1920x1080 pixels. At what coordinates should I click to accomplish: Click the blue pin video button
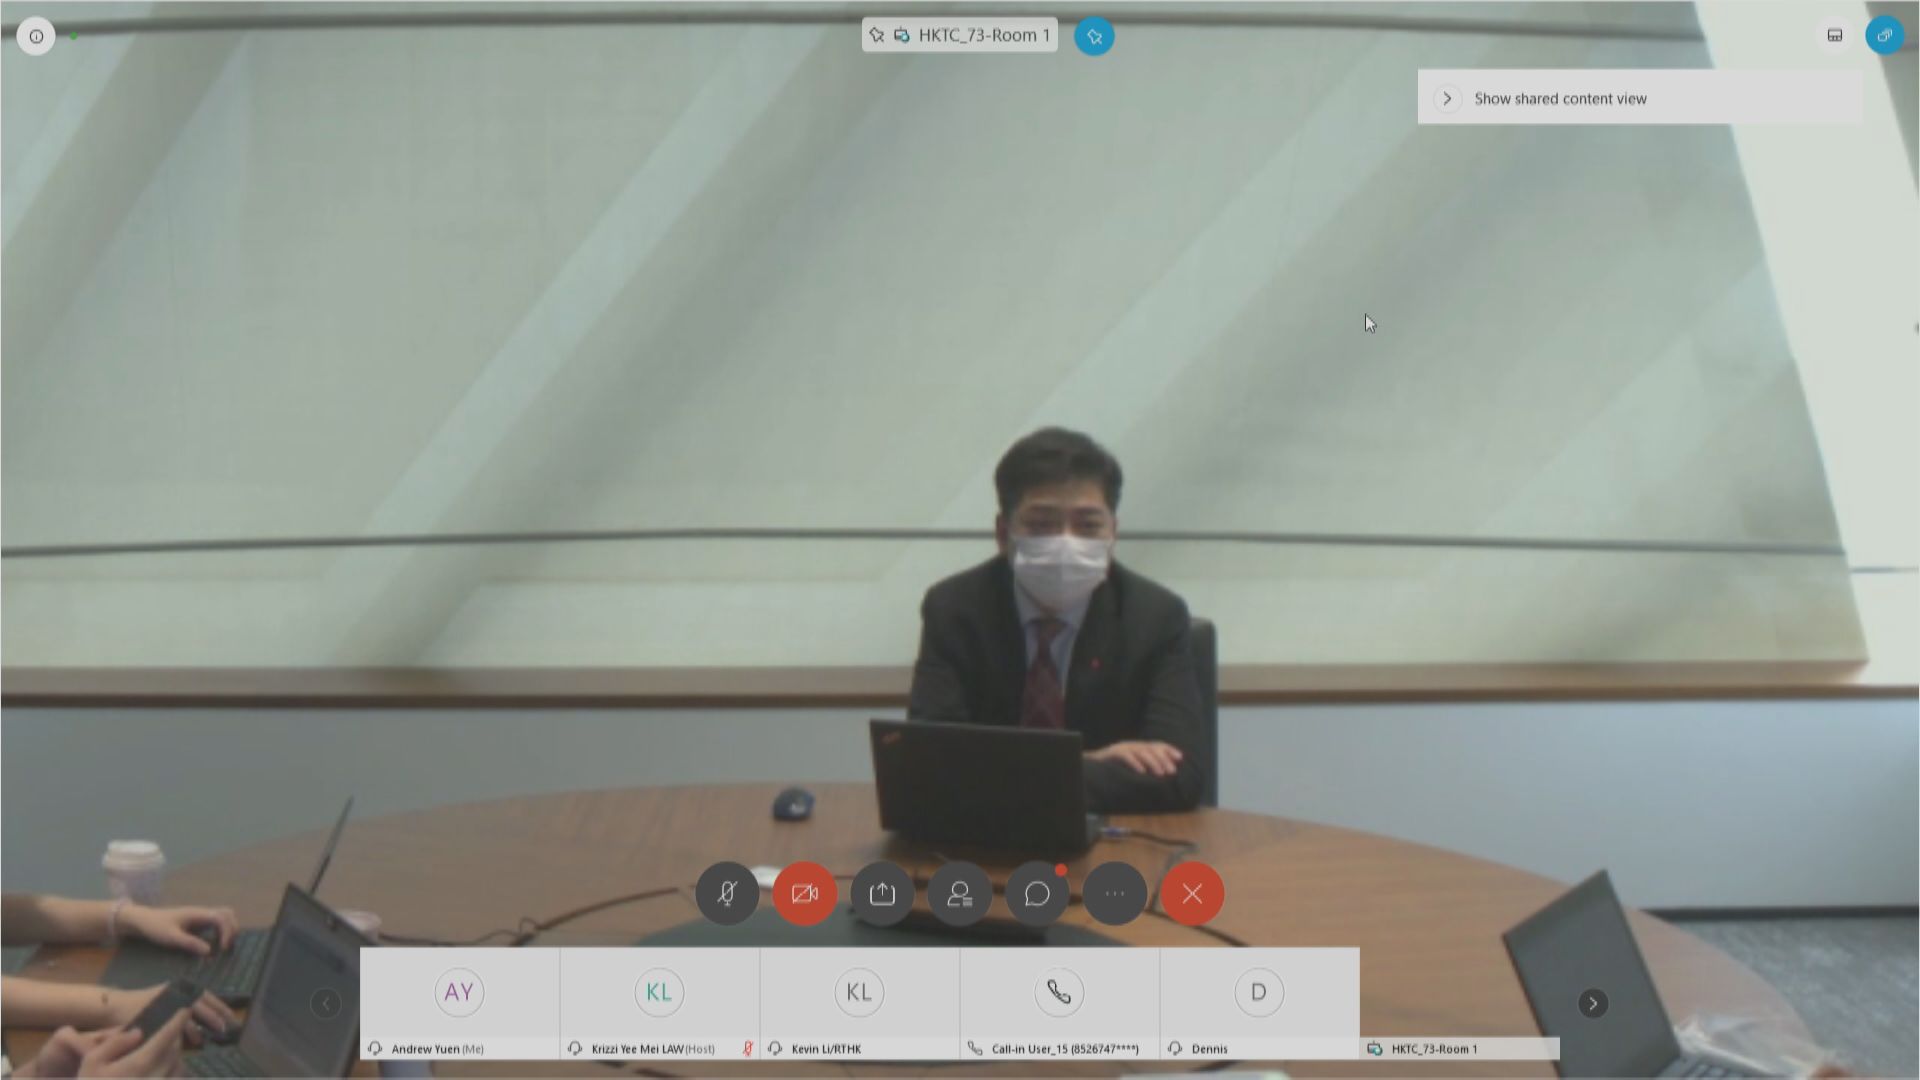click(1094, 36)
